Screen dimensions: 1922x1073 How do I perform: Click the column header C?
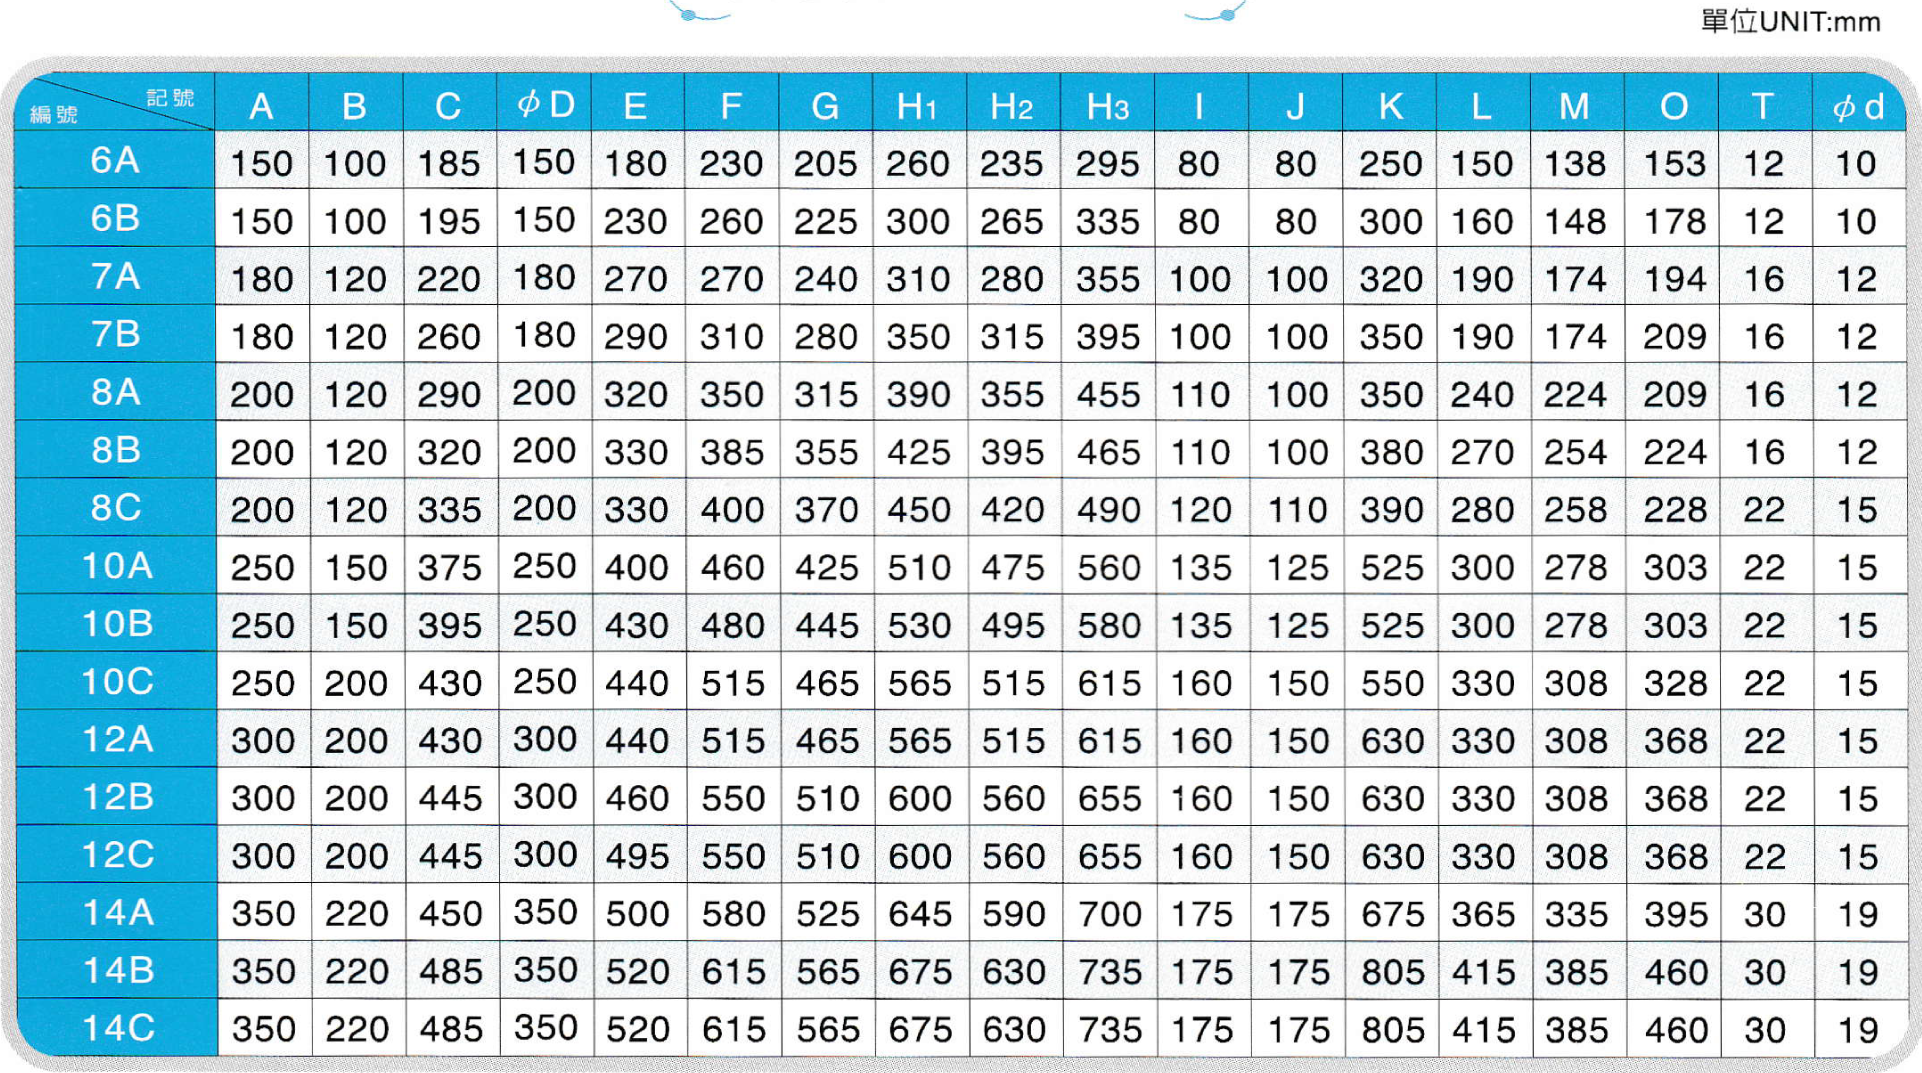(x=447, y=106)
